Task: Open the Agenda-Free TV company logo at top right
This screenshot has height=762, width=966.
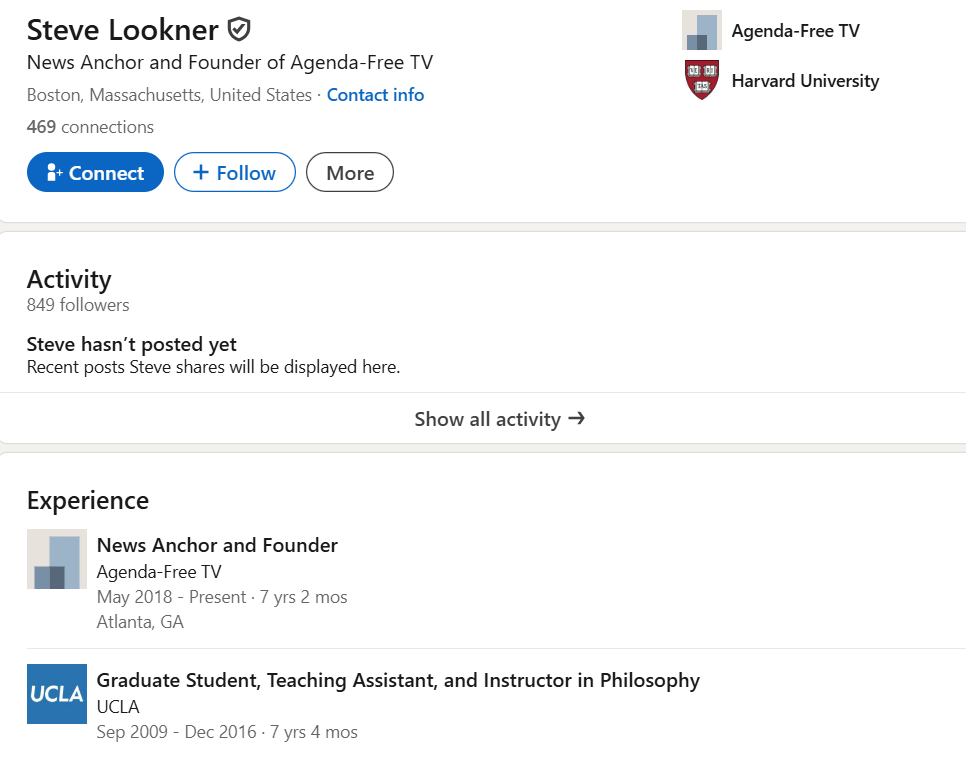Action: [x=702, y=30]
